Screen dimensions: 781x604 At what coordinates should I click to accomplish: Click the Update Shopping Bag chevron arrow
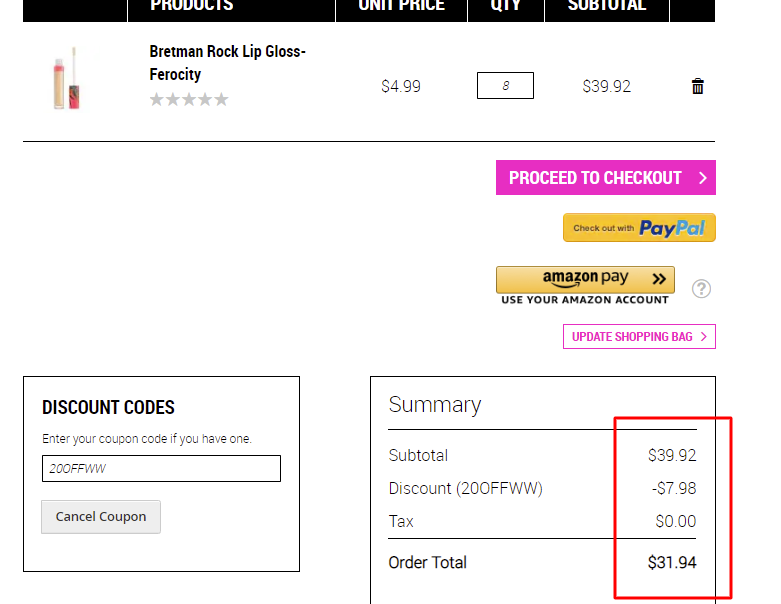pos(703,337)
